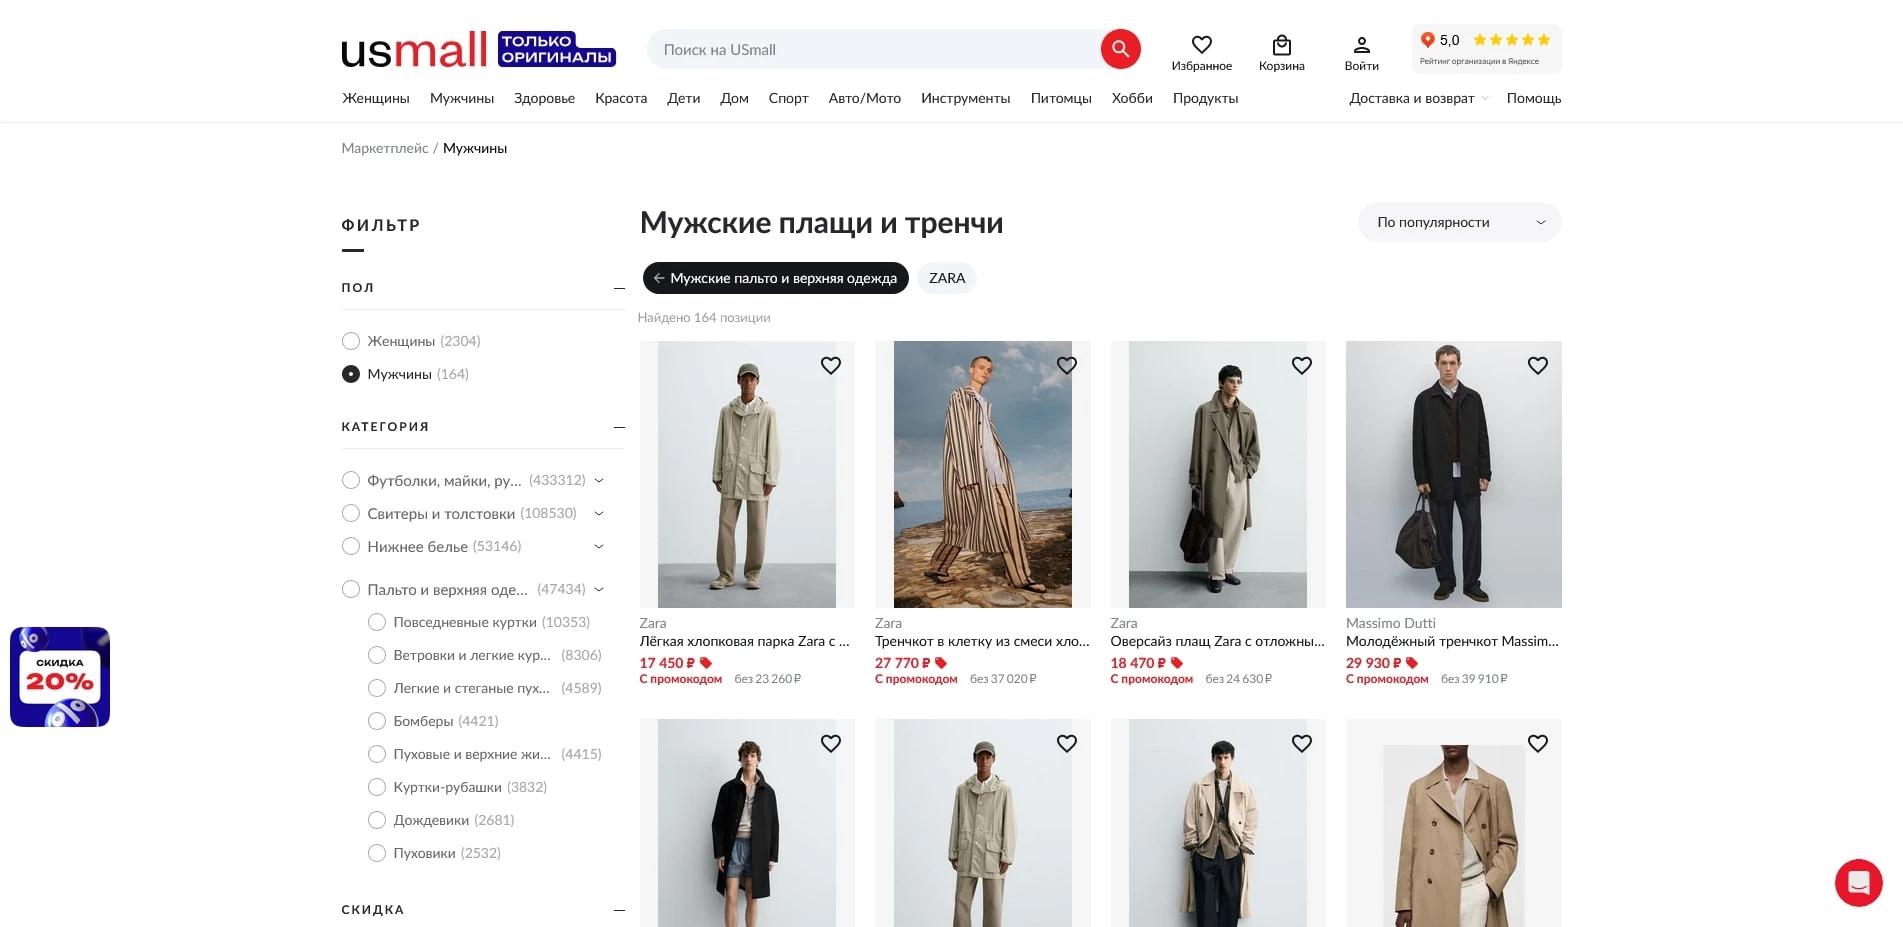Open the Избранное favorites icon
Viewport: 1903px width, 927px height.
pyautogui.click(x=1201, y=45)
